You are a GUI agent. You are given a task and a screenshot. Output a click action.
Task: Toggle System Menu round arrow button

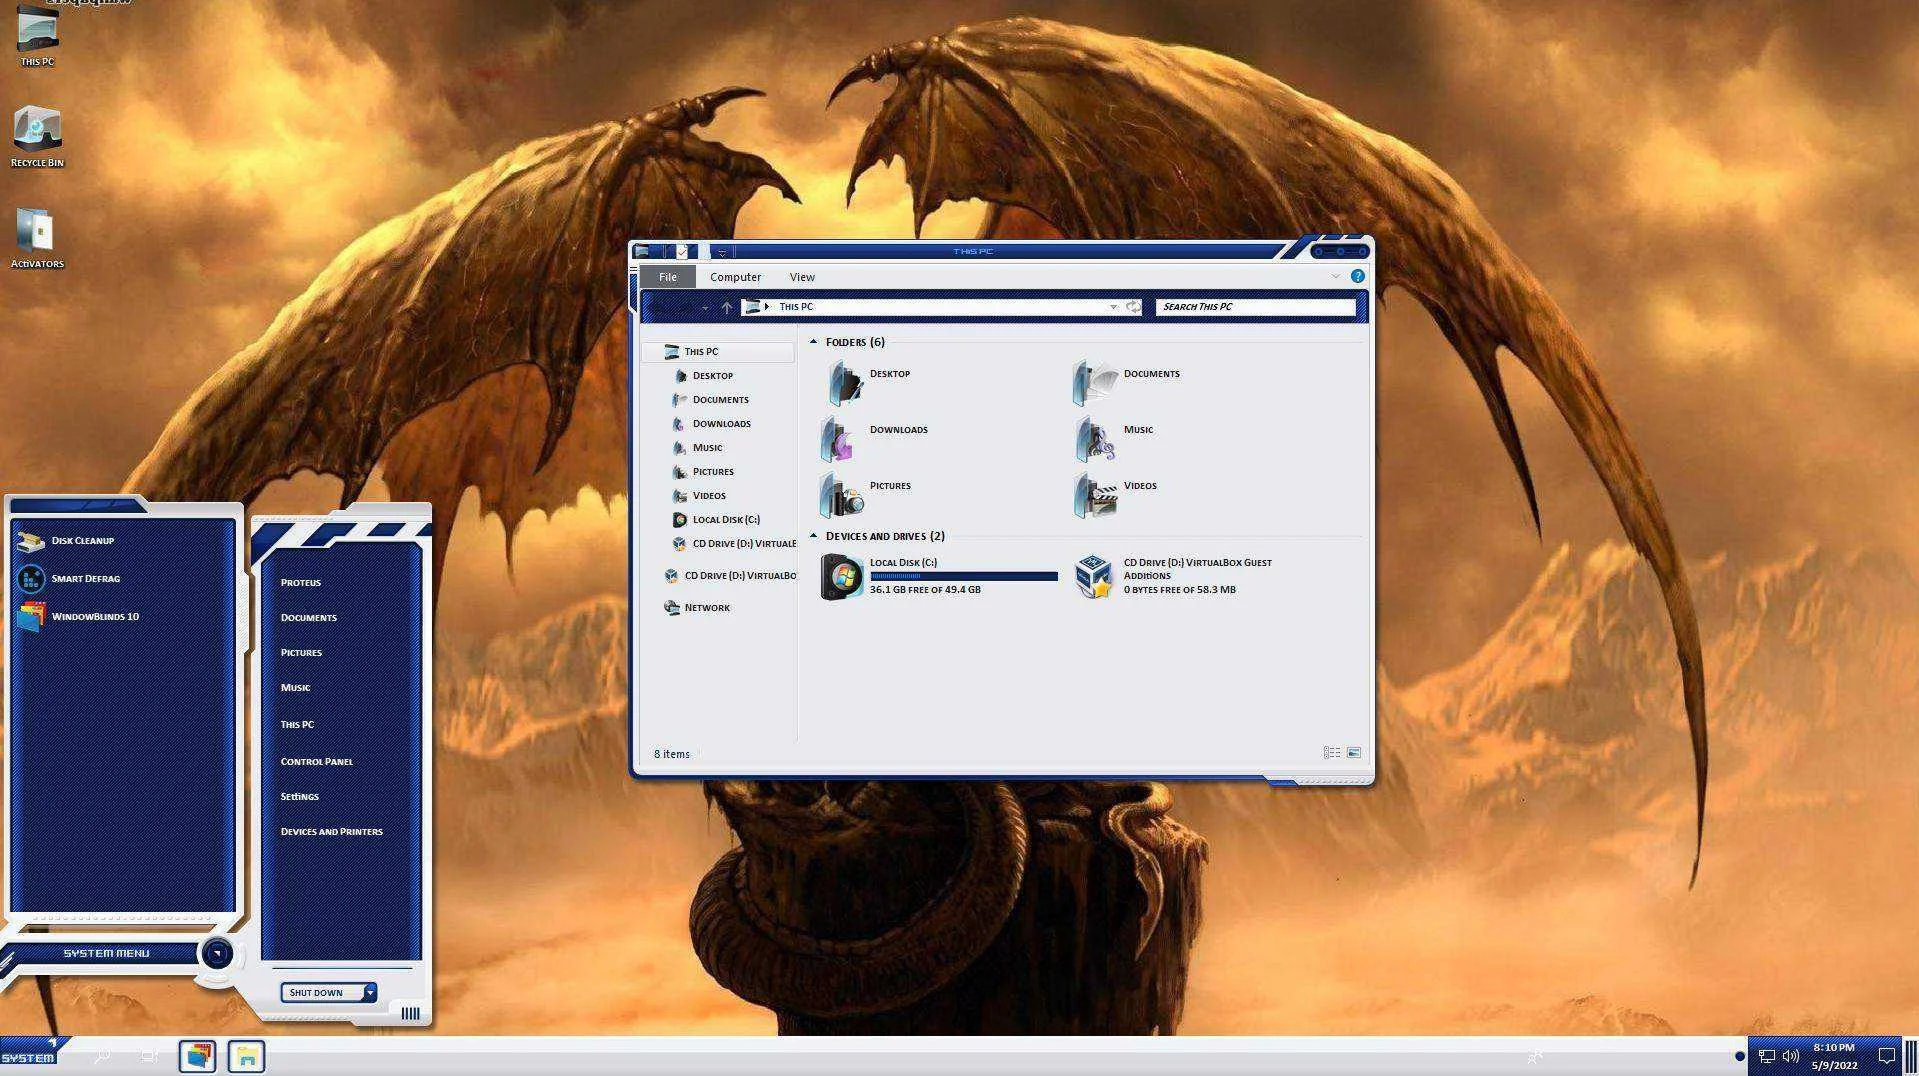point(217,954)
